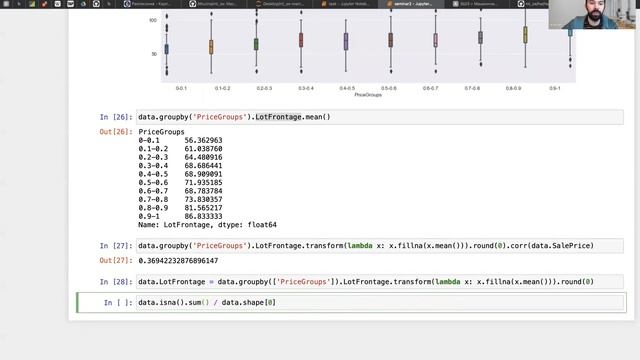Click the leftmost pinned tab icon
Viewport: 640px width, 360px height.
[6, 4]
